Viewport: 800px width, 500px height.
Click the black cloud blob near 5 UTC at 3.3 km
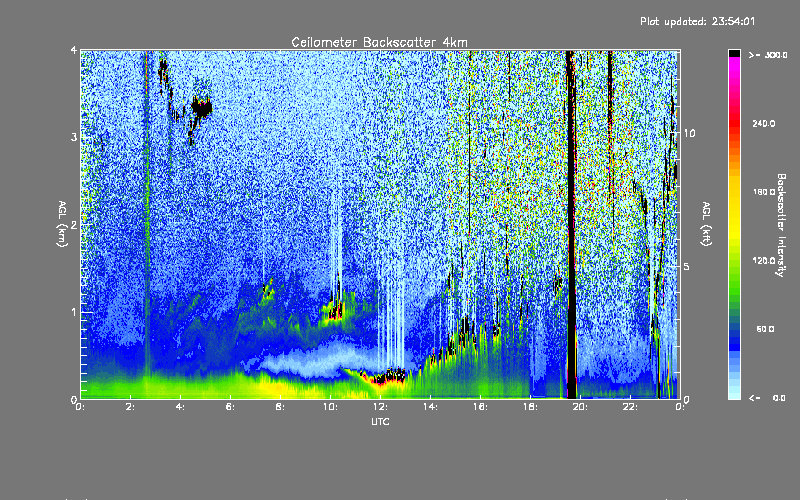201,108
